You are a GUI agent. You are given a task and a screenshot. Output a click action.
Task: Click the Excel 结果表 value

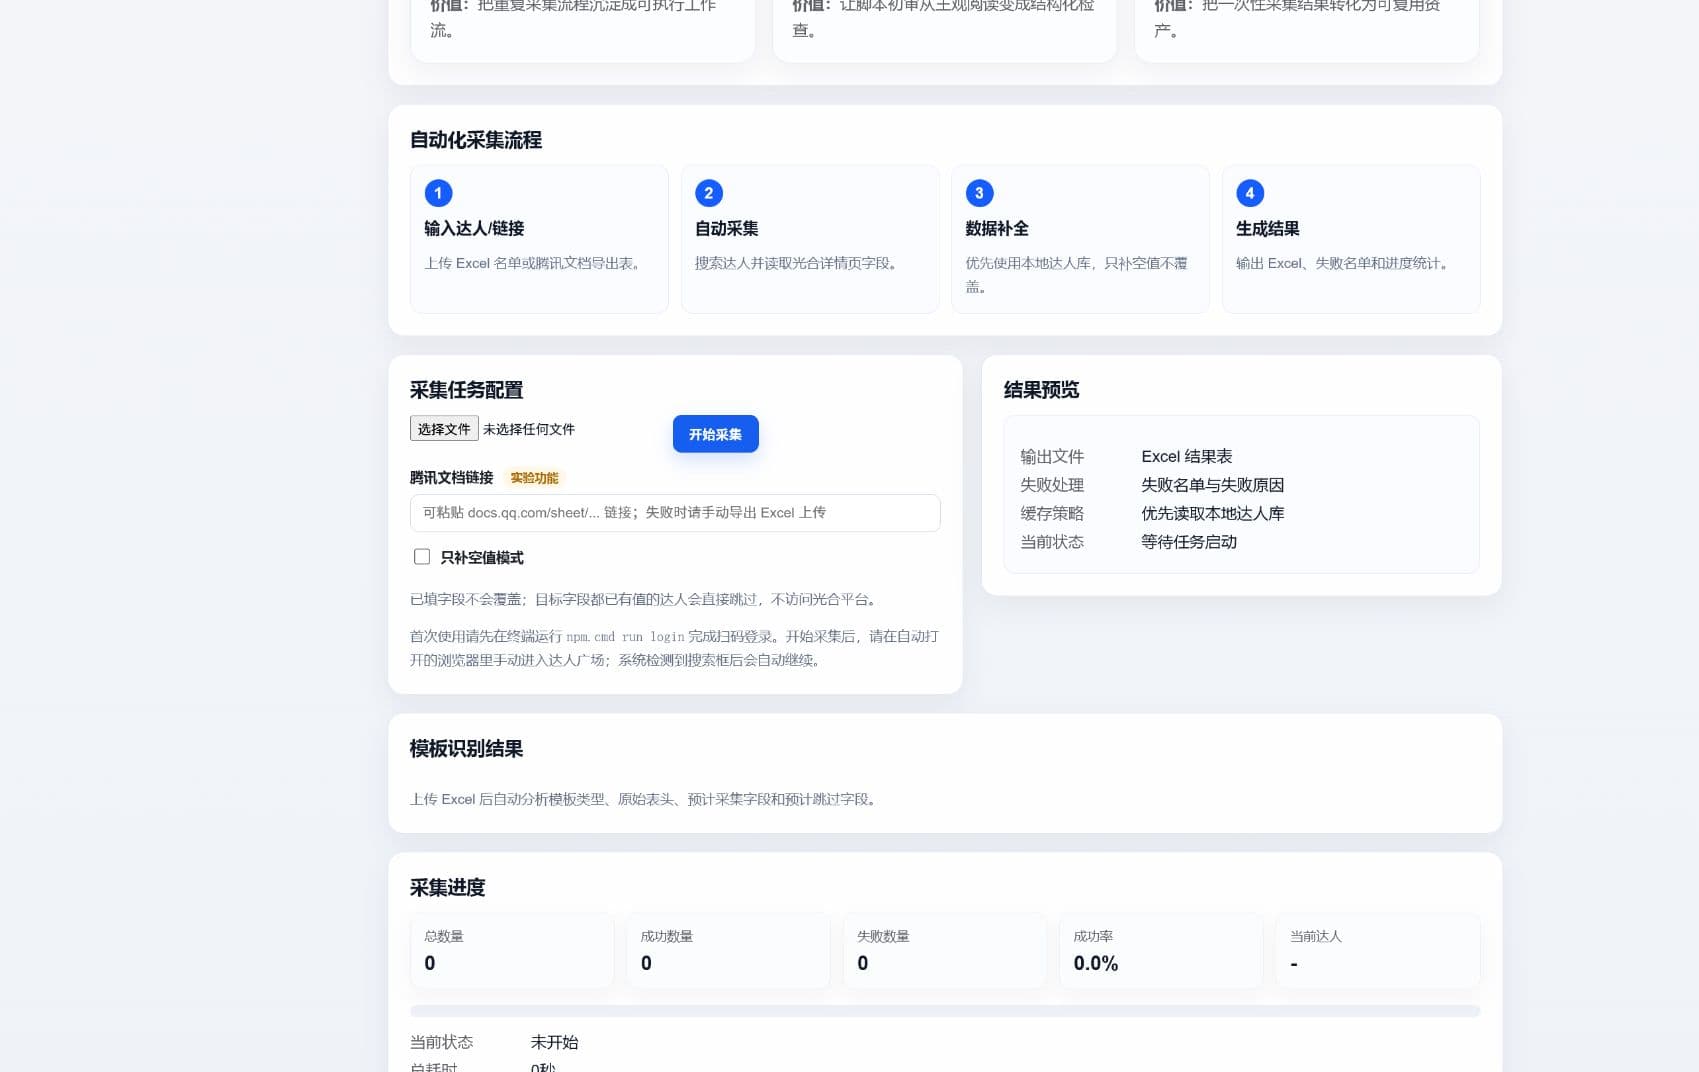coord(1187,457)
